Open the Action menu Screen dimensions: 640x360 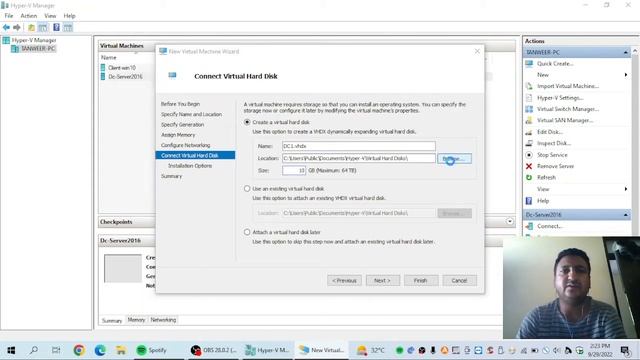click(x=29, y=16)
